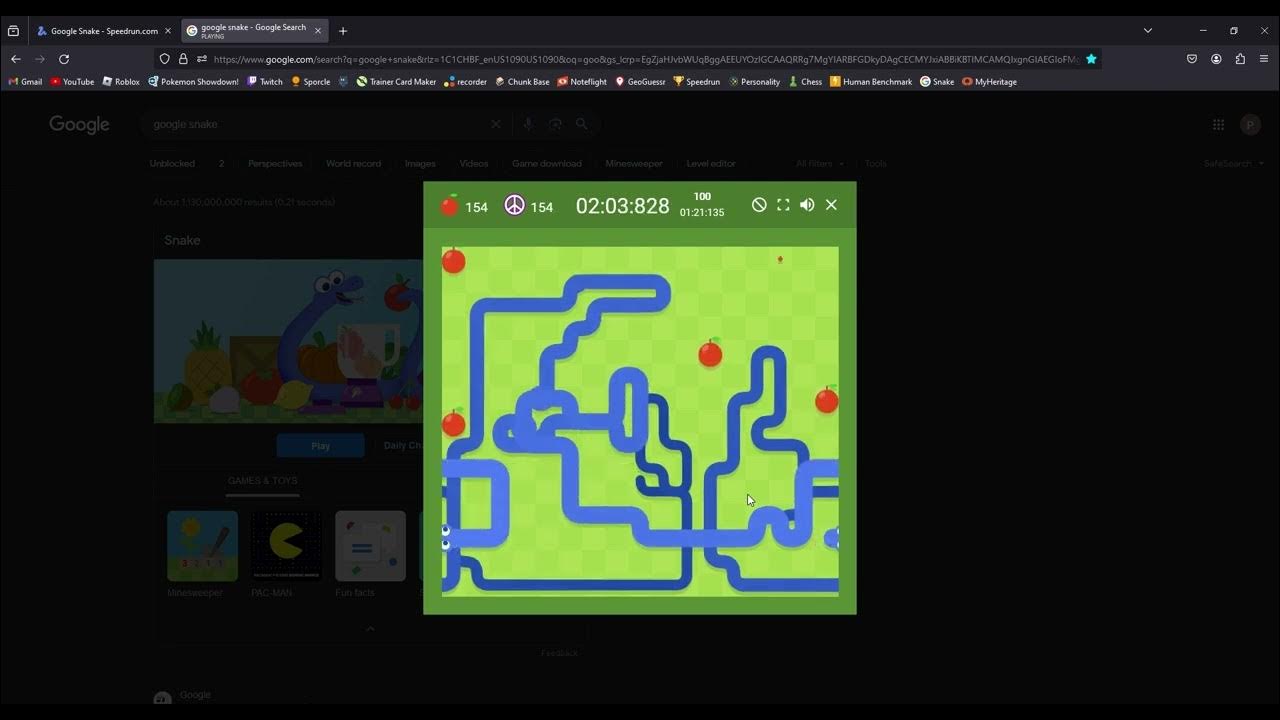The width and height of the screenshot is (1280, 720).
Task: Open the GeoGuessr bookmark
Action: pos(641,82)
